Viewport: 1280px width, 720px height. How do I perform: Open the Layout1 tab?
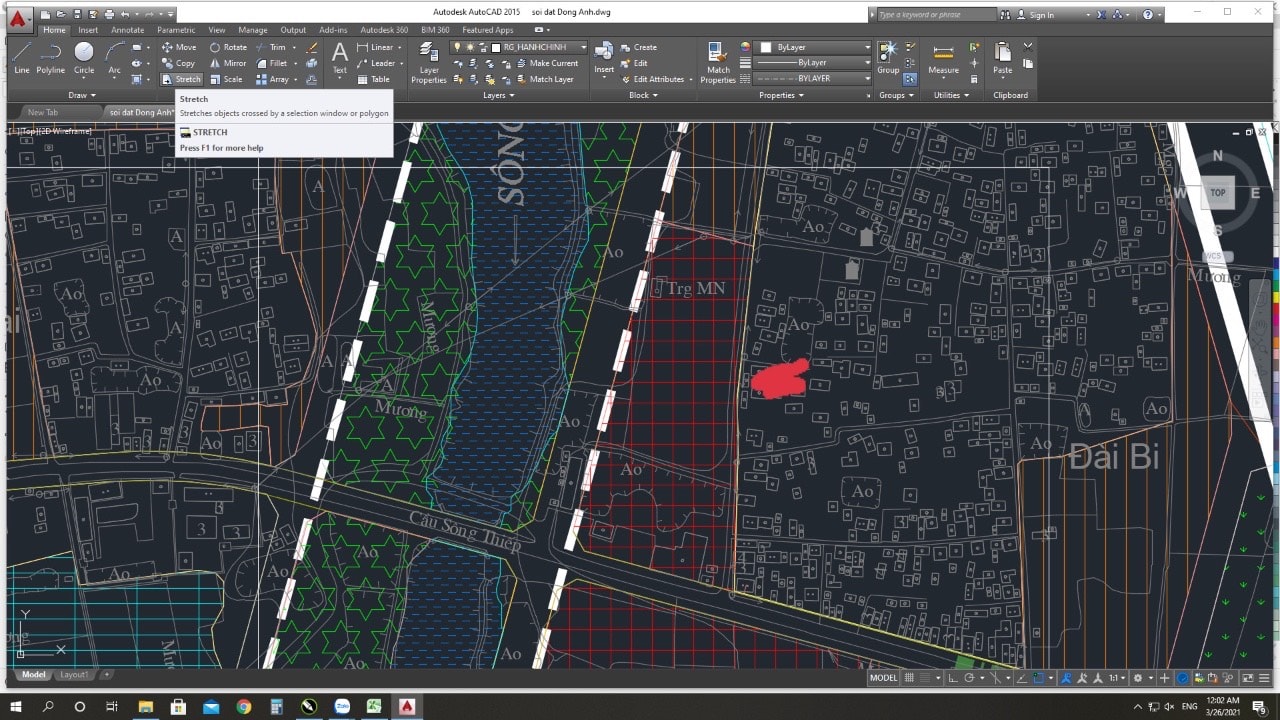(x=74, y=675)
